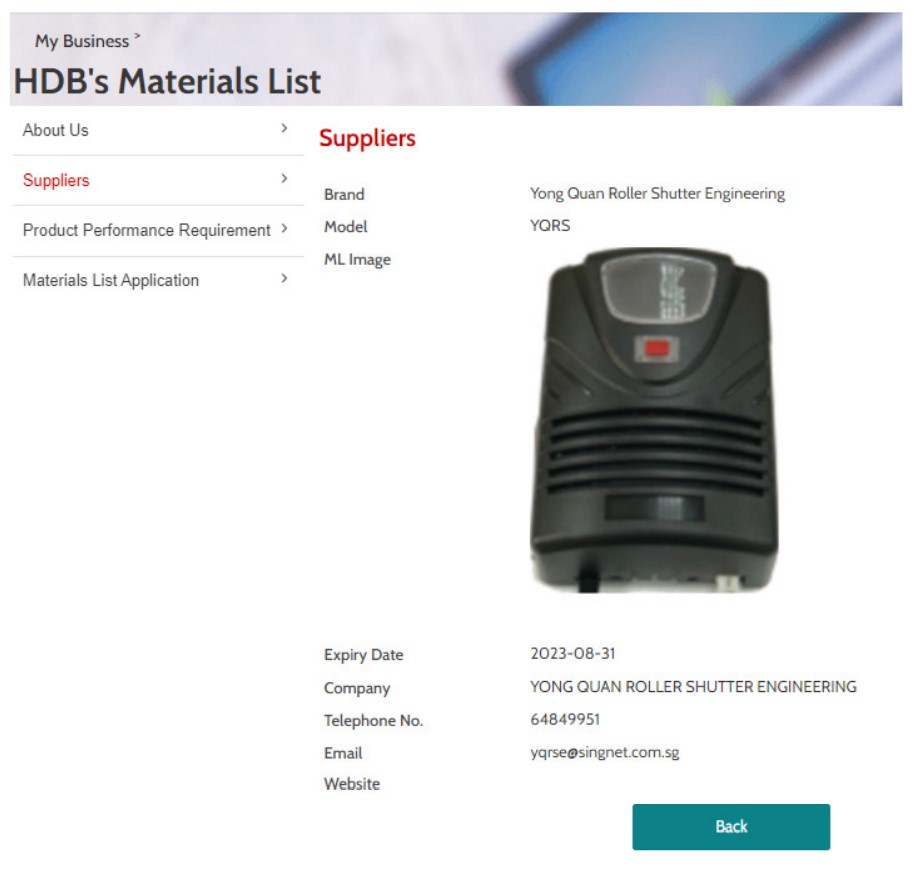Click the expiry date 2023-08-31
This screenshot has height=870, width=914.
572,654
